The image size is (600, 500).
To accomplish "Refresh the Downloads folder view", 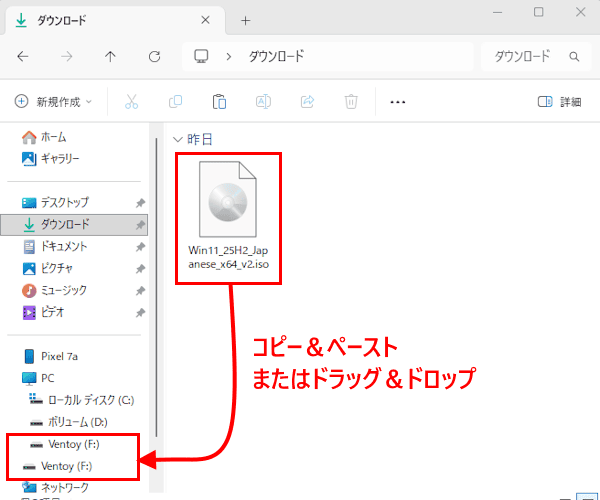I will (154, 57).
